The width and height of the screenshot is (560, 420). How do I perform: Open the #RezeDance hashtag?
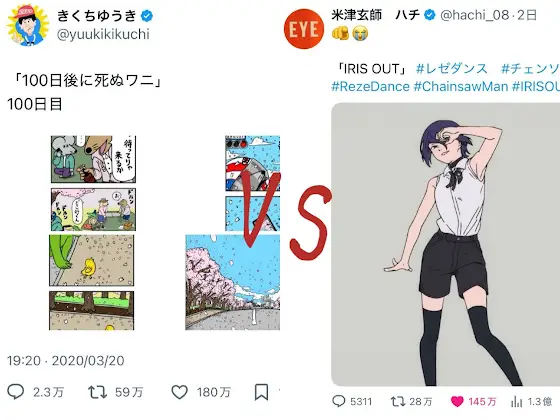pos(370,86)
